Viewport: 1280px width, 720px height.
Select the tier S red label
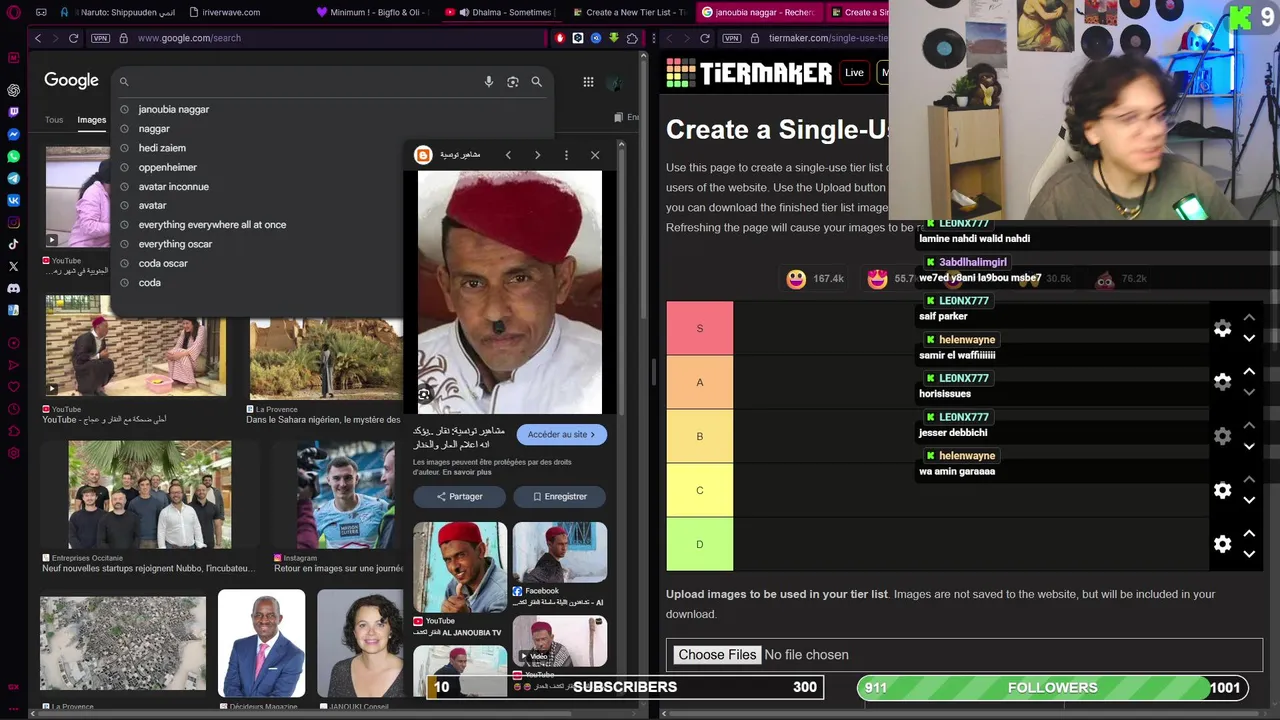pyautogui.click(x=700, y=328)
